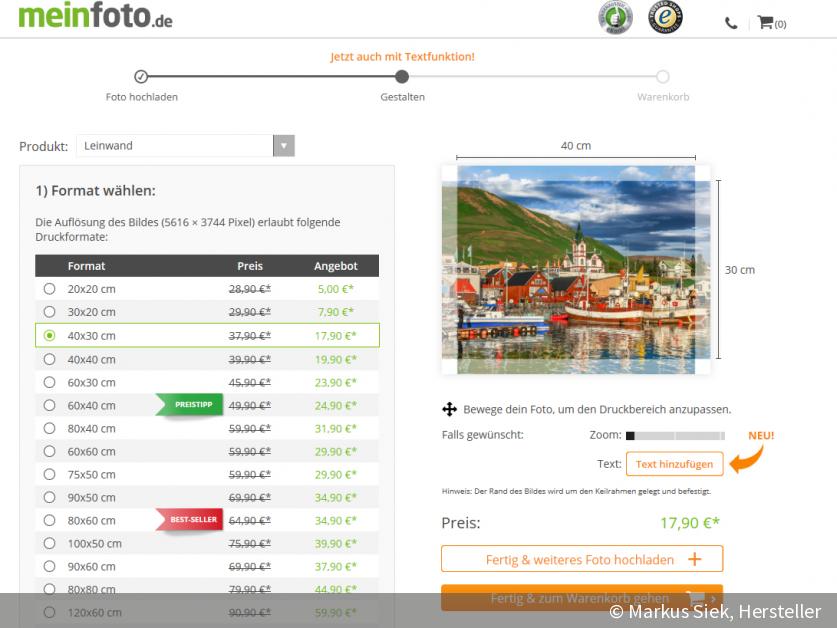
Task: Select the 20x20 cm format radio button
Action: click(x=49, y=289)
